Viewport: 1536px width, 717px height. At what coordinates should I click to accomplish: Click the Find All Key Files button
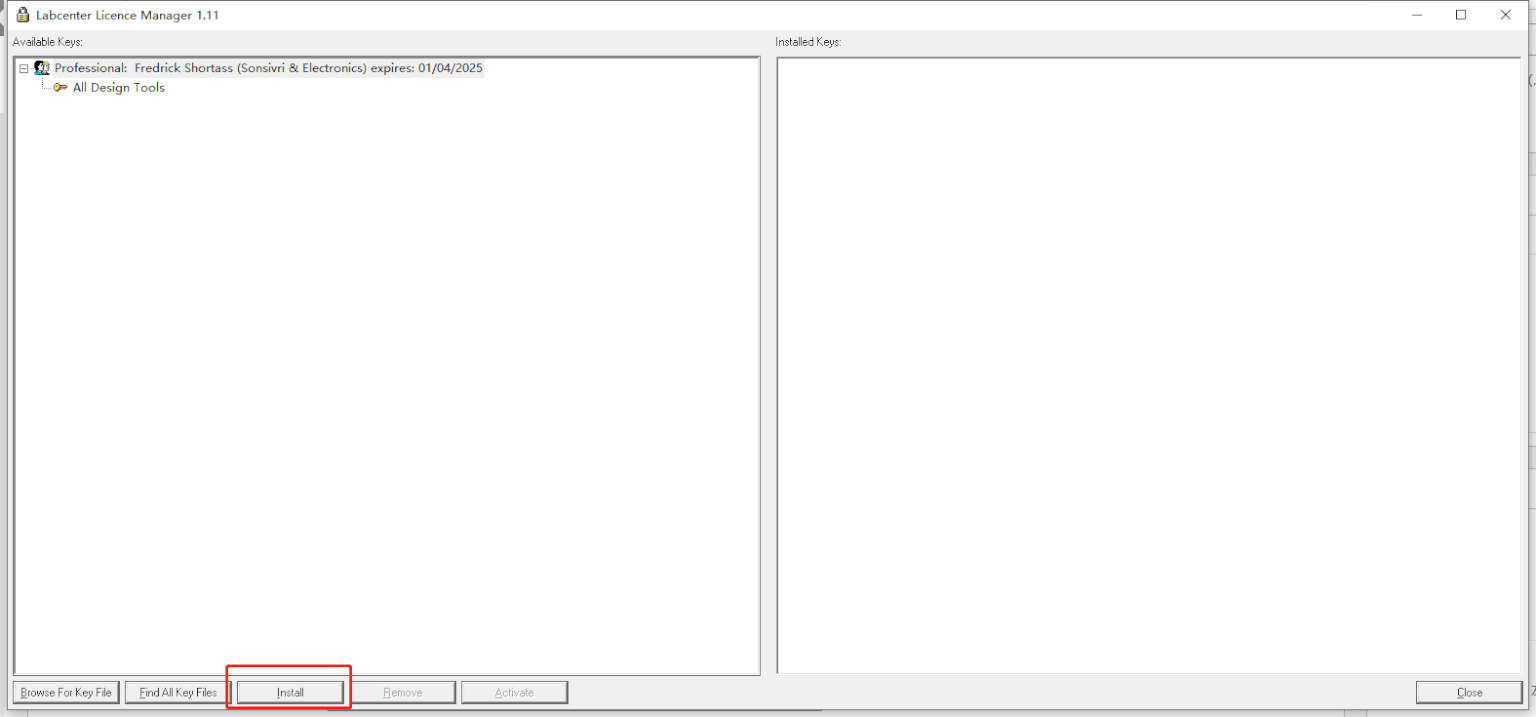click(178, 692)
